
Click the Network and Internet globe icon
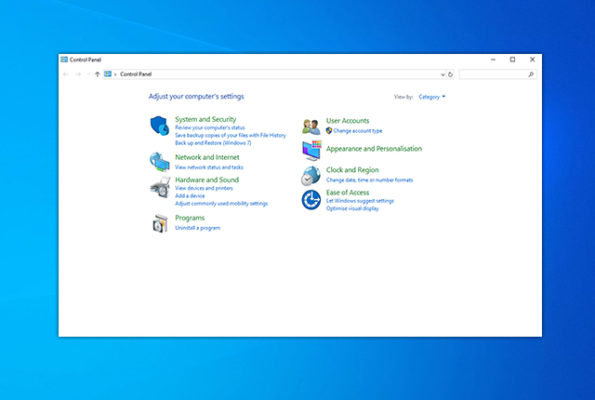click(159, 162)
